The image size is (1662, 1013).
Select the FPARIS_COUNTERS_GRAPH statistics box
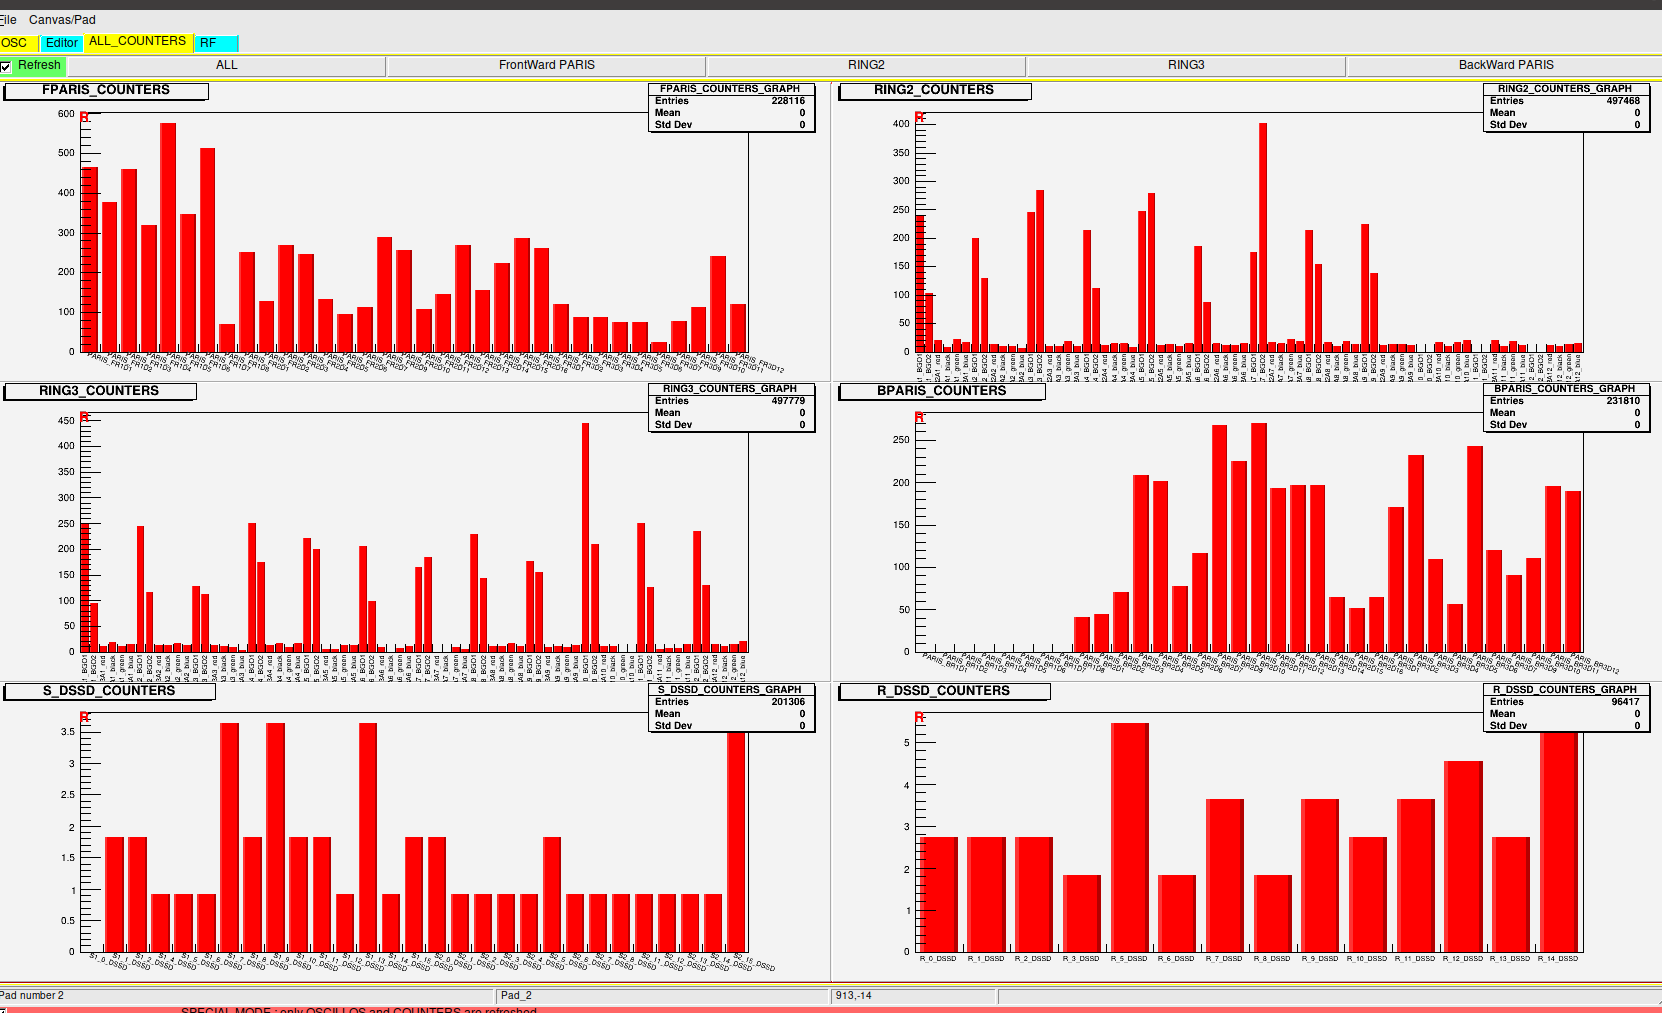[731, 107]
